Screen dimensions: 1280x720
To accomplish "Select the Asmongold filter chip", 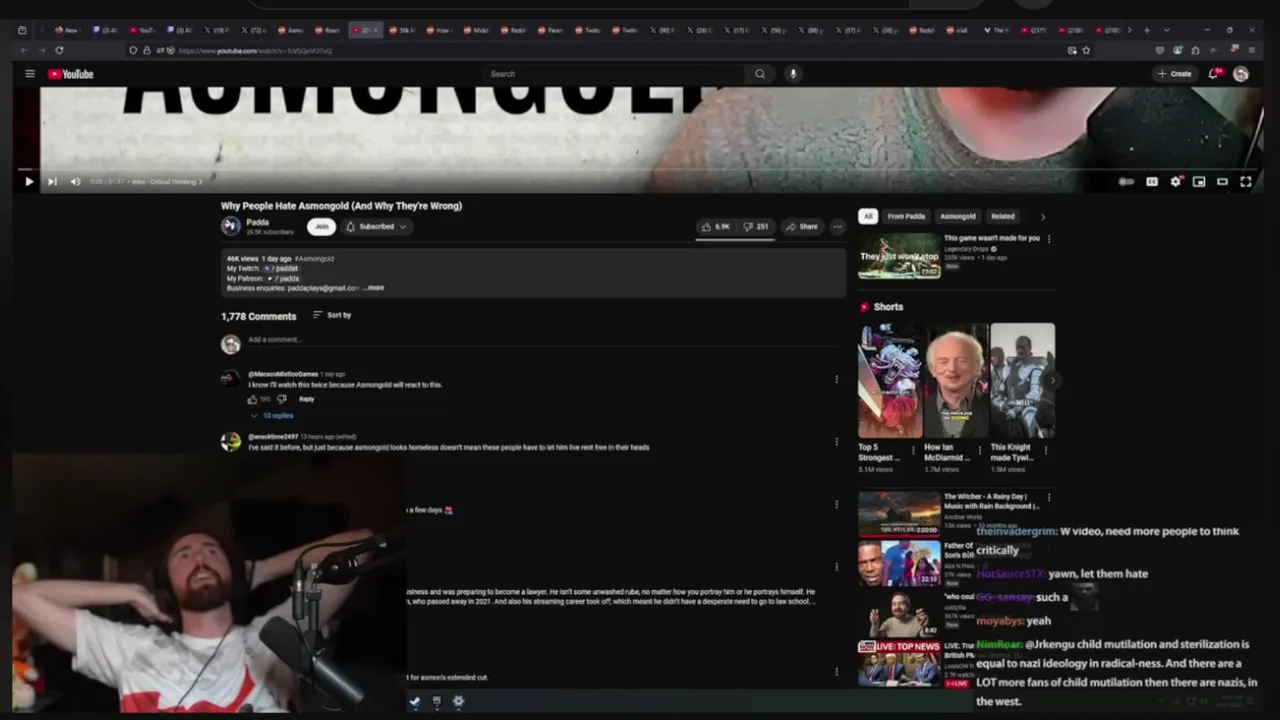I will point(957,216).
